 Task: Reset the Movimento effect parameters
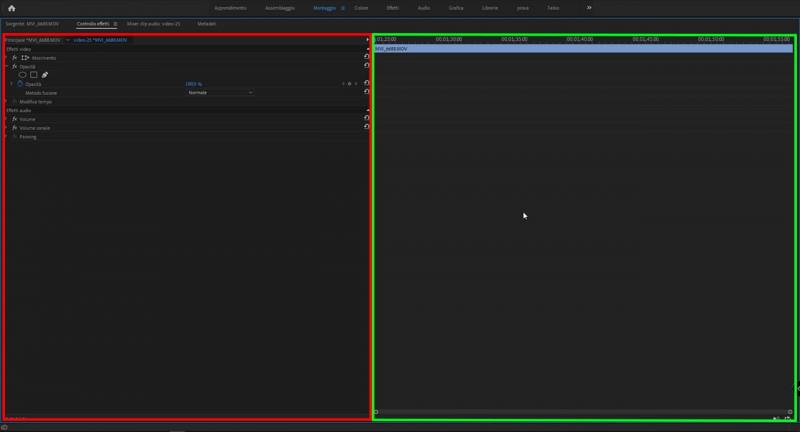[x=367, y=58]
